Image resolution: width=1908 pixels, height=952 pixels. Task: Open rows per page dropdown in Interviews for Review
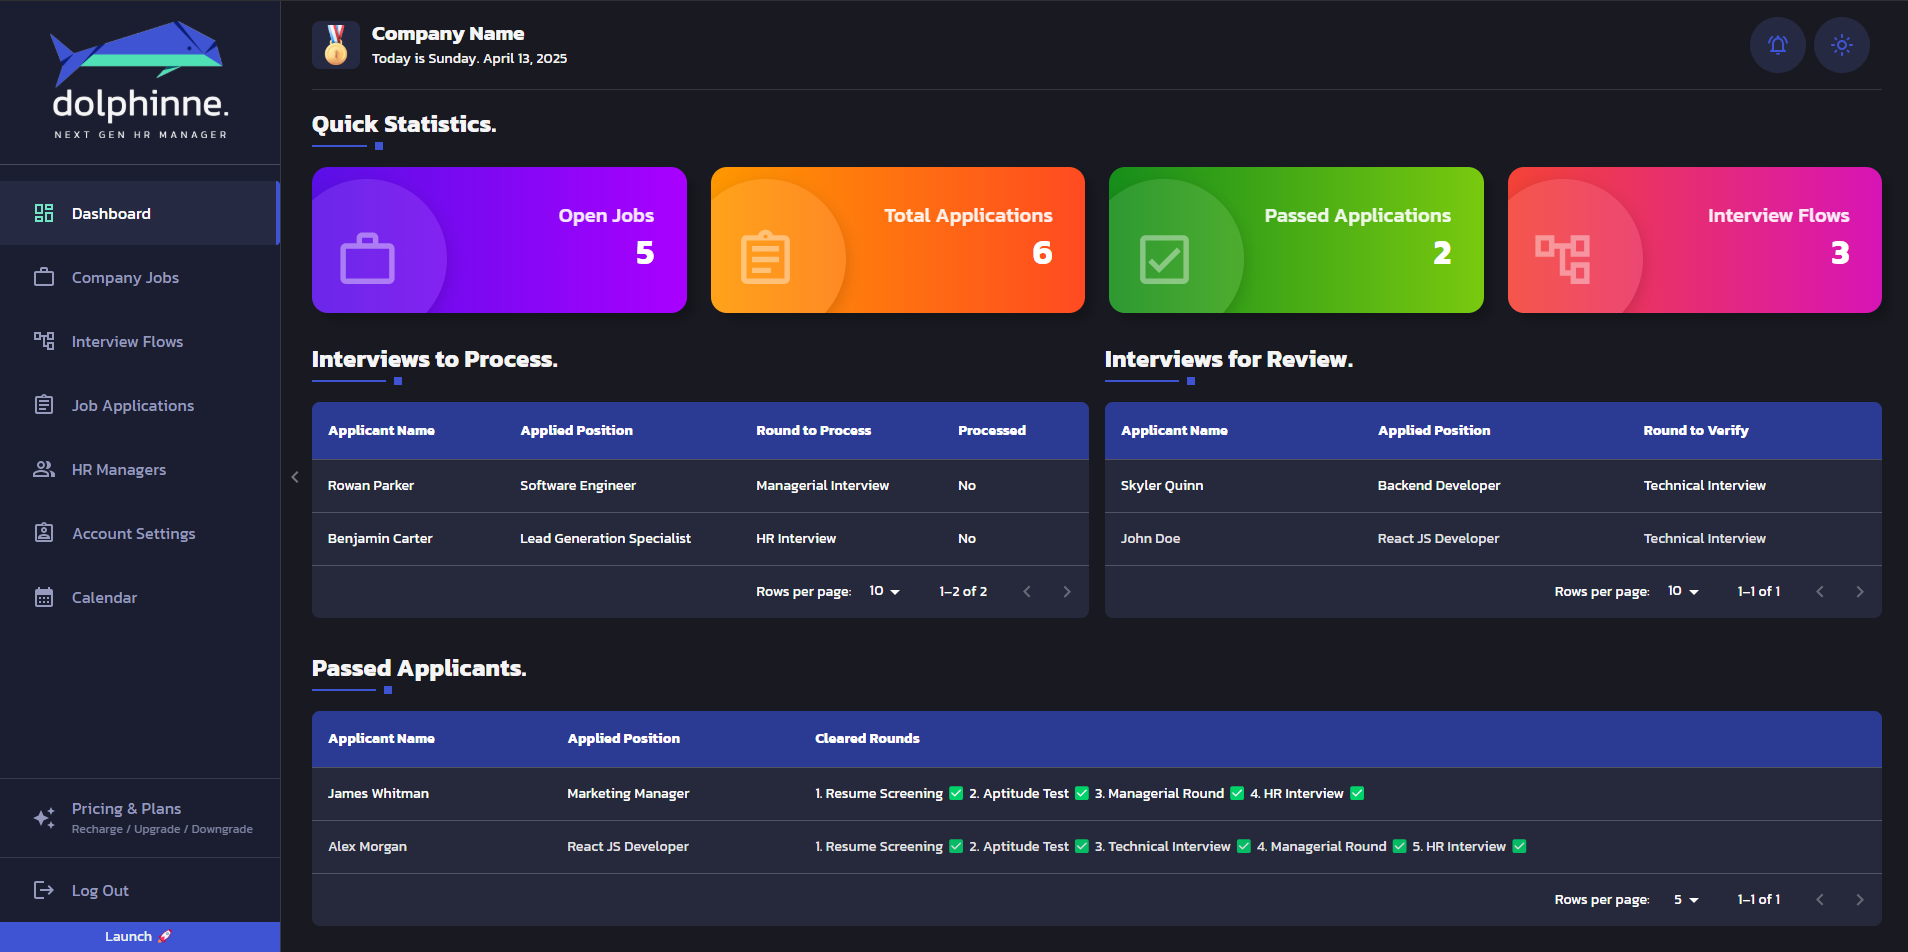coord(1683,592)
